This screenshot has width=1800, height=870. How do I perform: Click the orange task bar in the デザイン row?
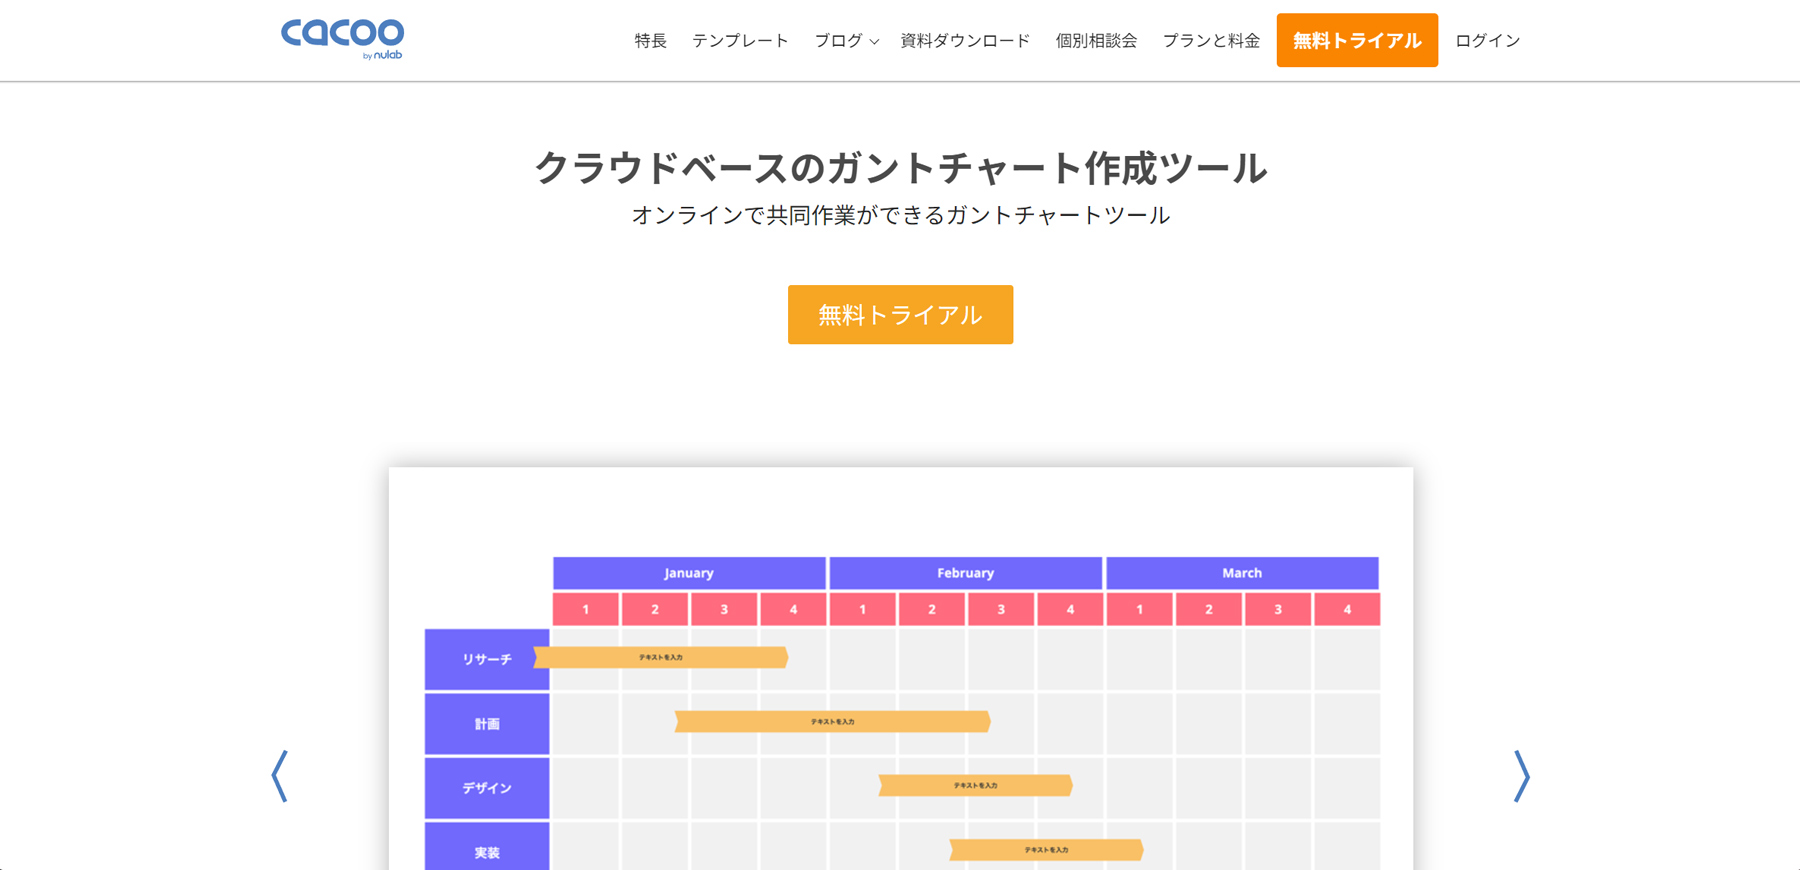point(975,785)
